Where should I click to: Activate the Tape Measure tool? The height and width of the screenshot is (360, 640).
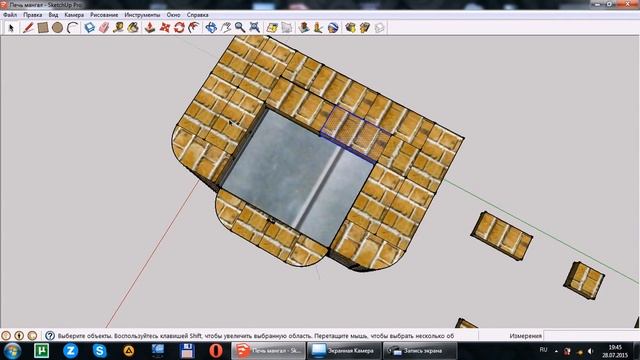click(118, 28)
